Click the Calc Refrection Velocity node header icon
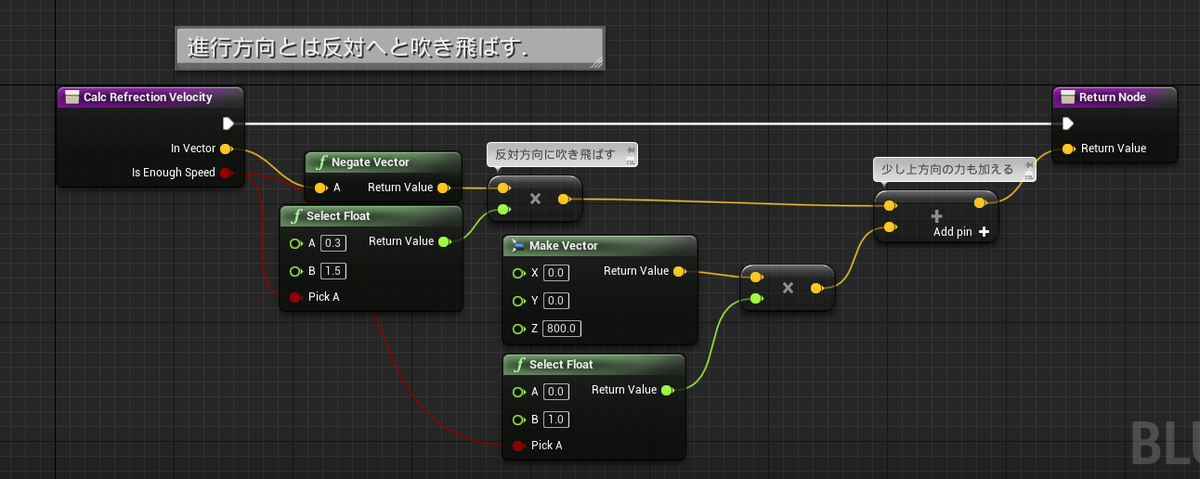This screenshot has height=479, width=1200. [71, 97]
